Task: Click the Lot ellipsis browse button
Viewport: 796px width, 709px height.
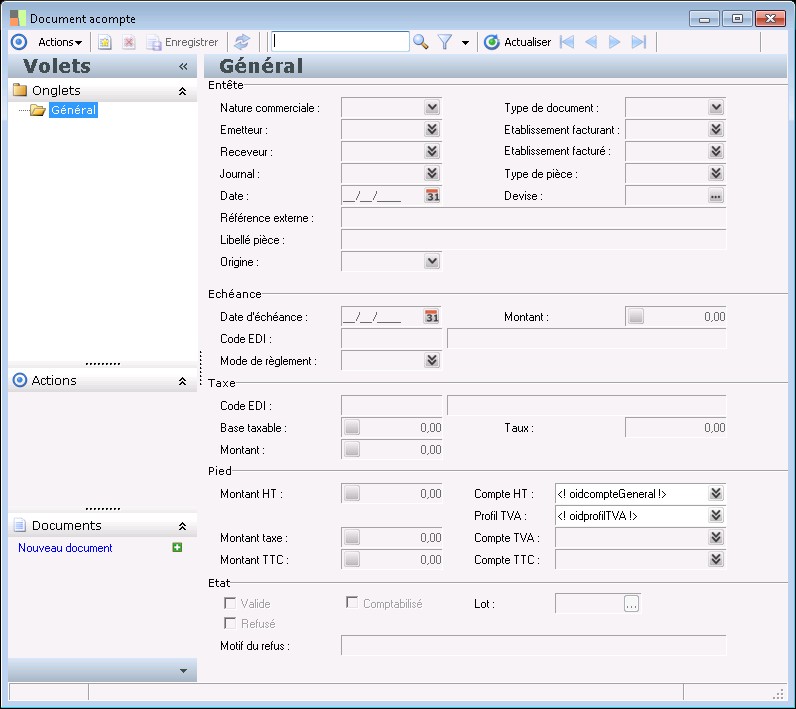Action: coord(631,603)
